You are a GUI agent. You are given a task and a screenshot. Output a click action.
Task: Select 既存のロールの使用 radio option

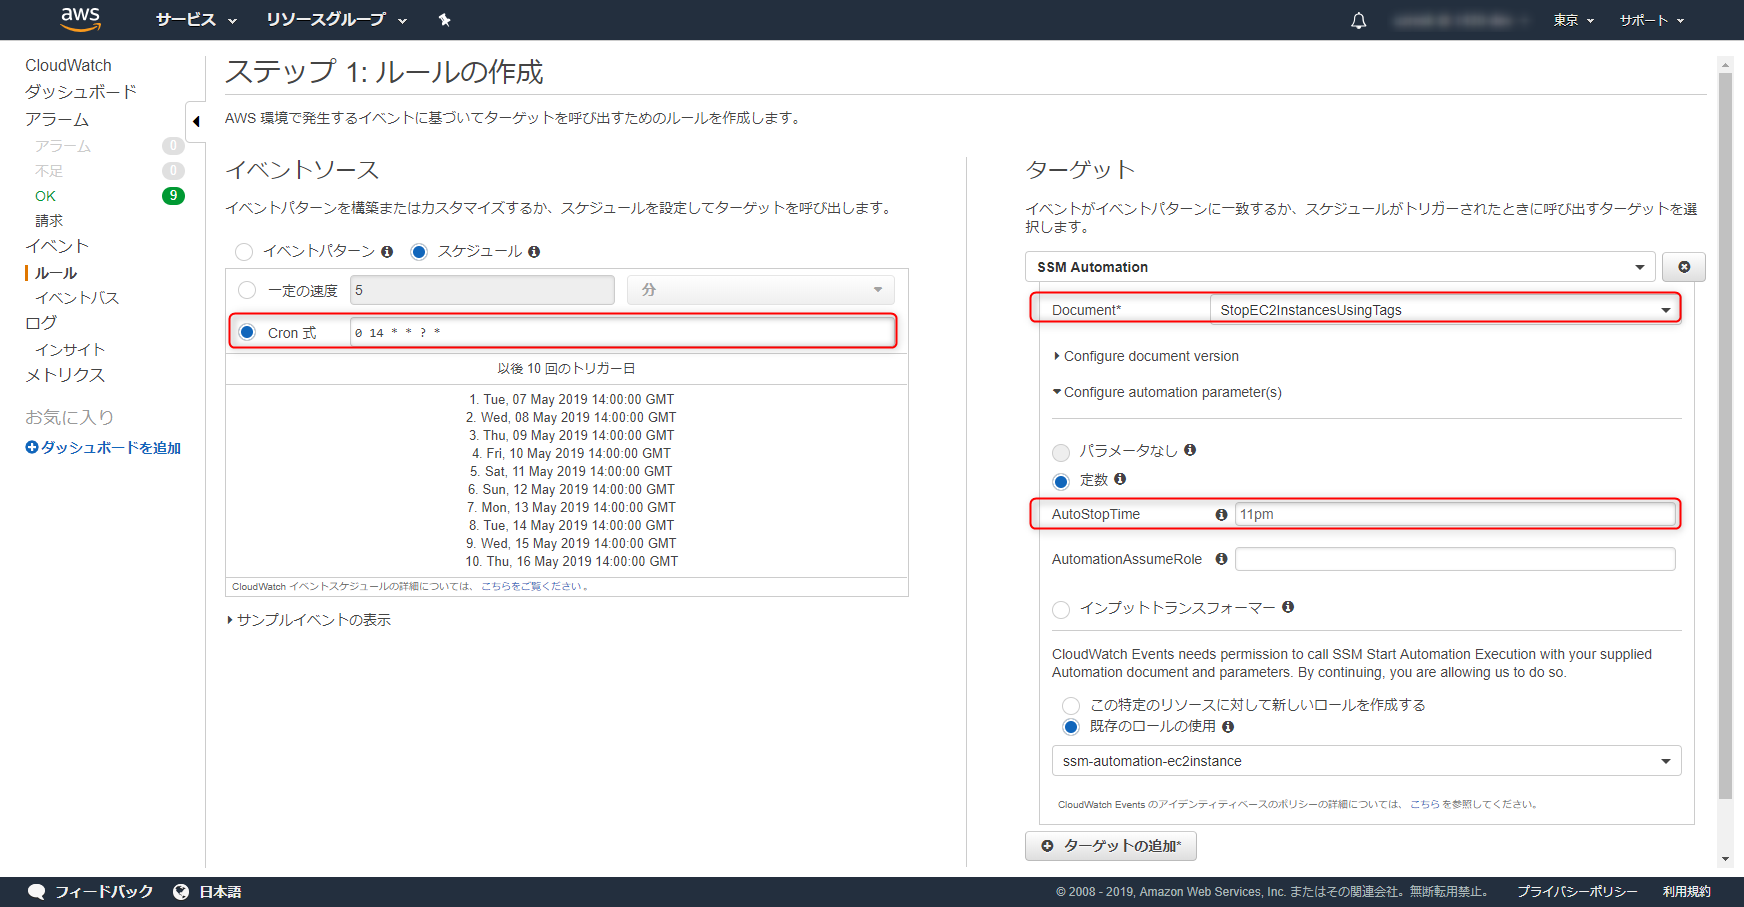click(1071, 727)
